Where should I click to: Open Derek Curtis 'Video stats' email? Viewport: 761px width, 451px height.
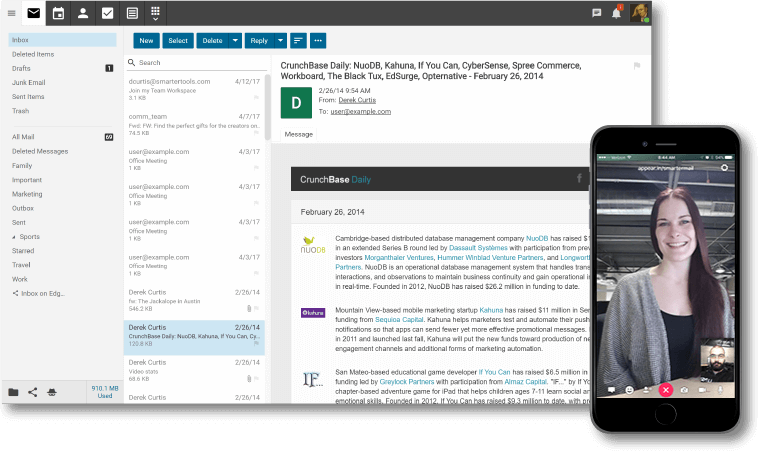(194, 370)
